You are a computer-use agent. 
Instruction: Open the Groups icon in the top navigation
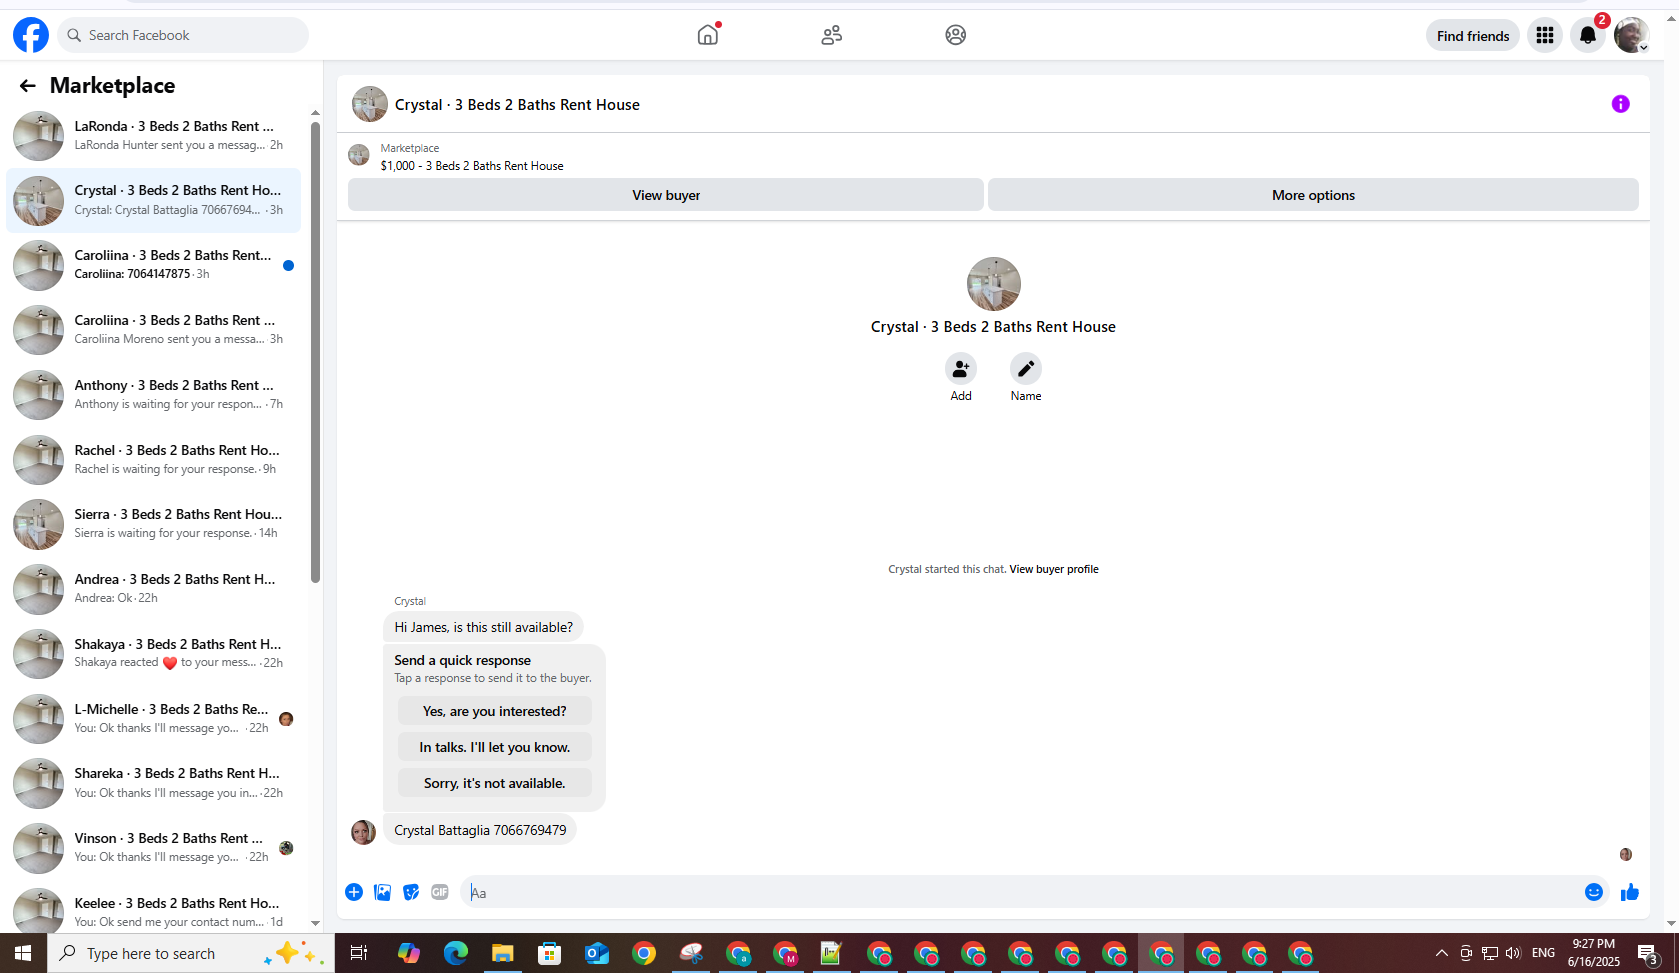[955, 35]
